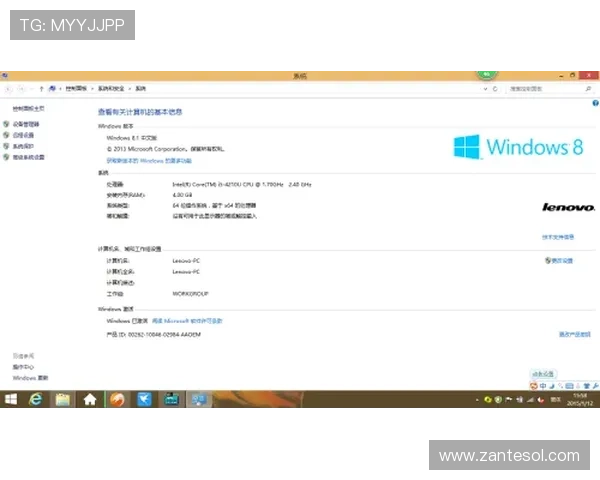Open Device Manager (设备管理器) in left sidebar
The image size is (600, 480).
(27, 124)
